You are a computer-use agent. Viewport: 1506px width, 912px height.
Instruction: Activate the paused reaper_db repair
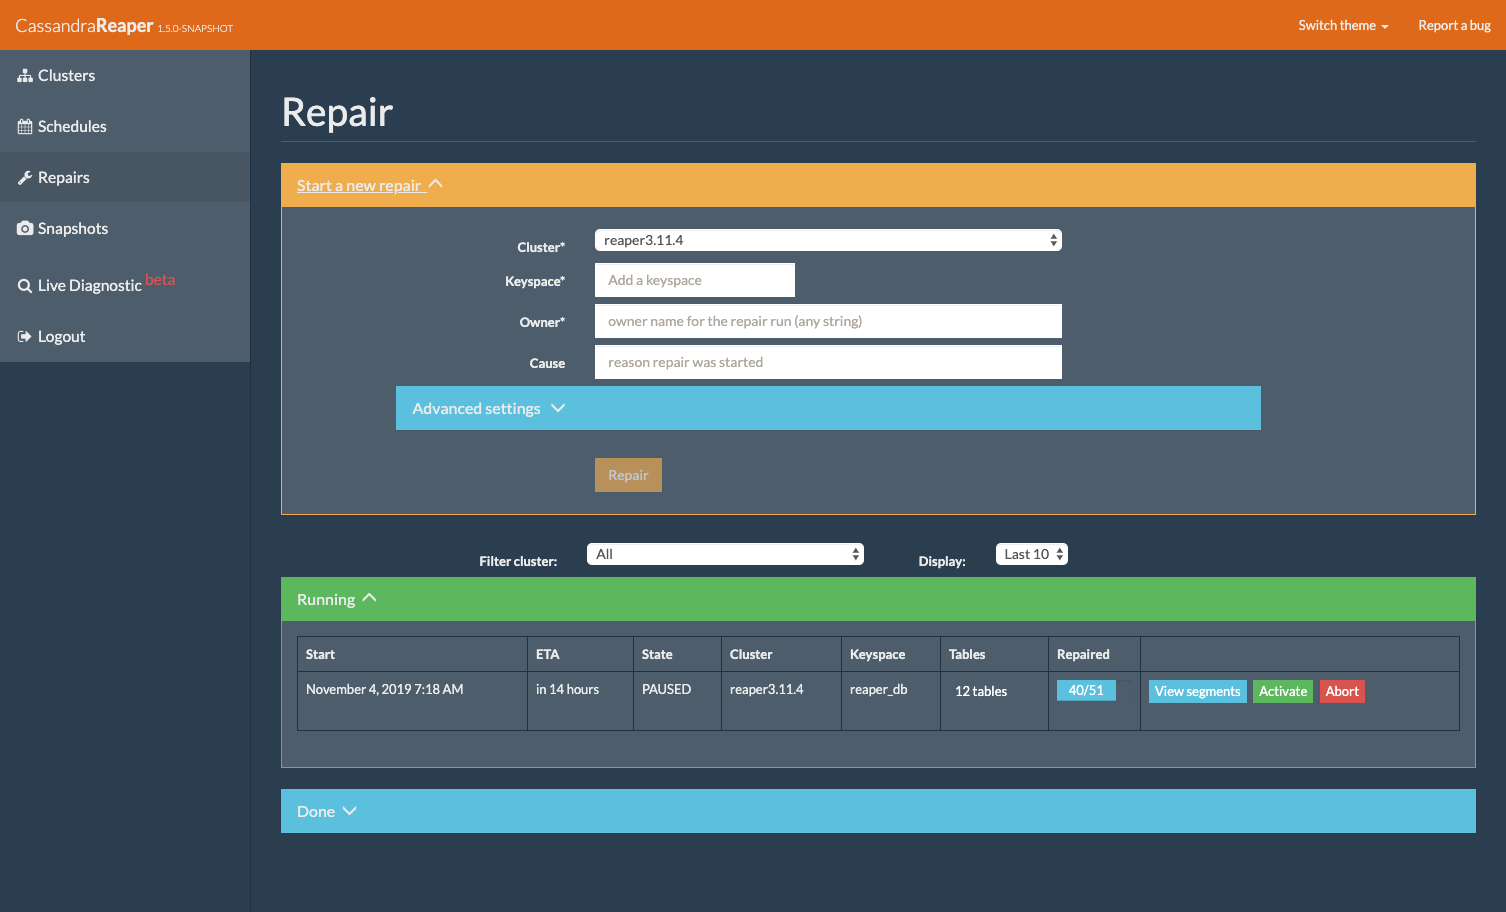[1283, 691]
